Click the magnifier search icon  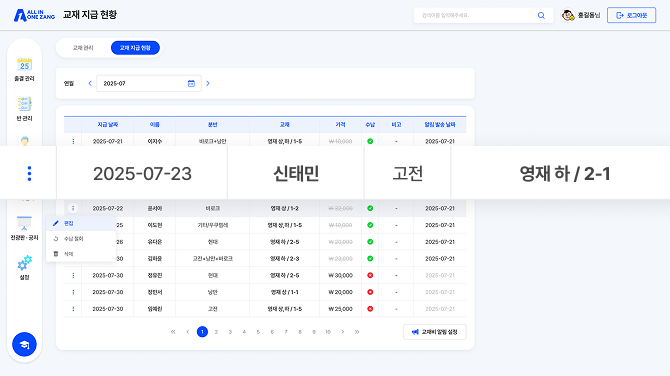[x=541, y=15]
